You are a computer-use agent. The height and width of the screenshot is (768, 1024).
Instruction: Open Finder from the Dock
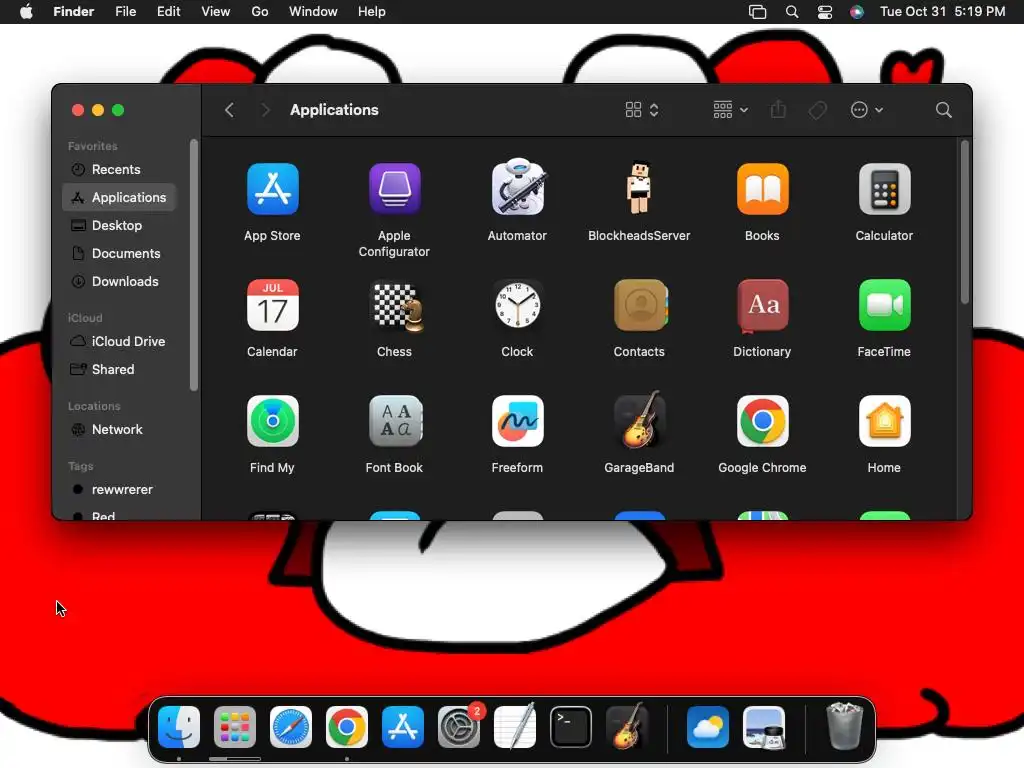pos(179,727)
